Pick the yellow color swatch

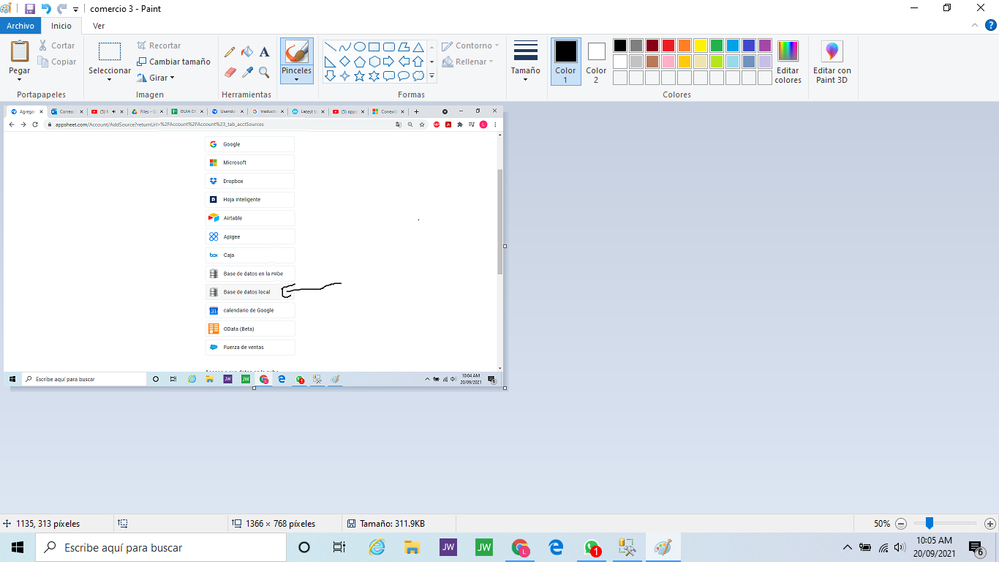click(700, 45)
